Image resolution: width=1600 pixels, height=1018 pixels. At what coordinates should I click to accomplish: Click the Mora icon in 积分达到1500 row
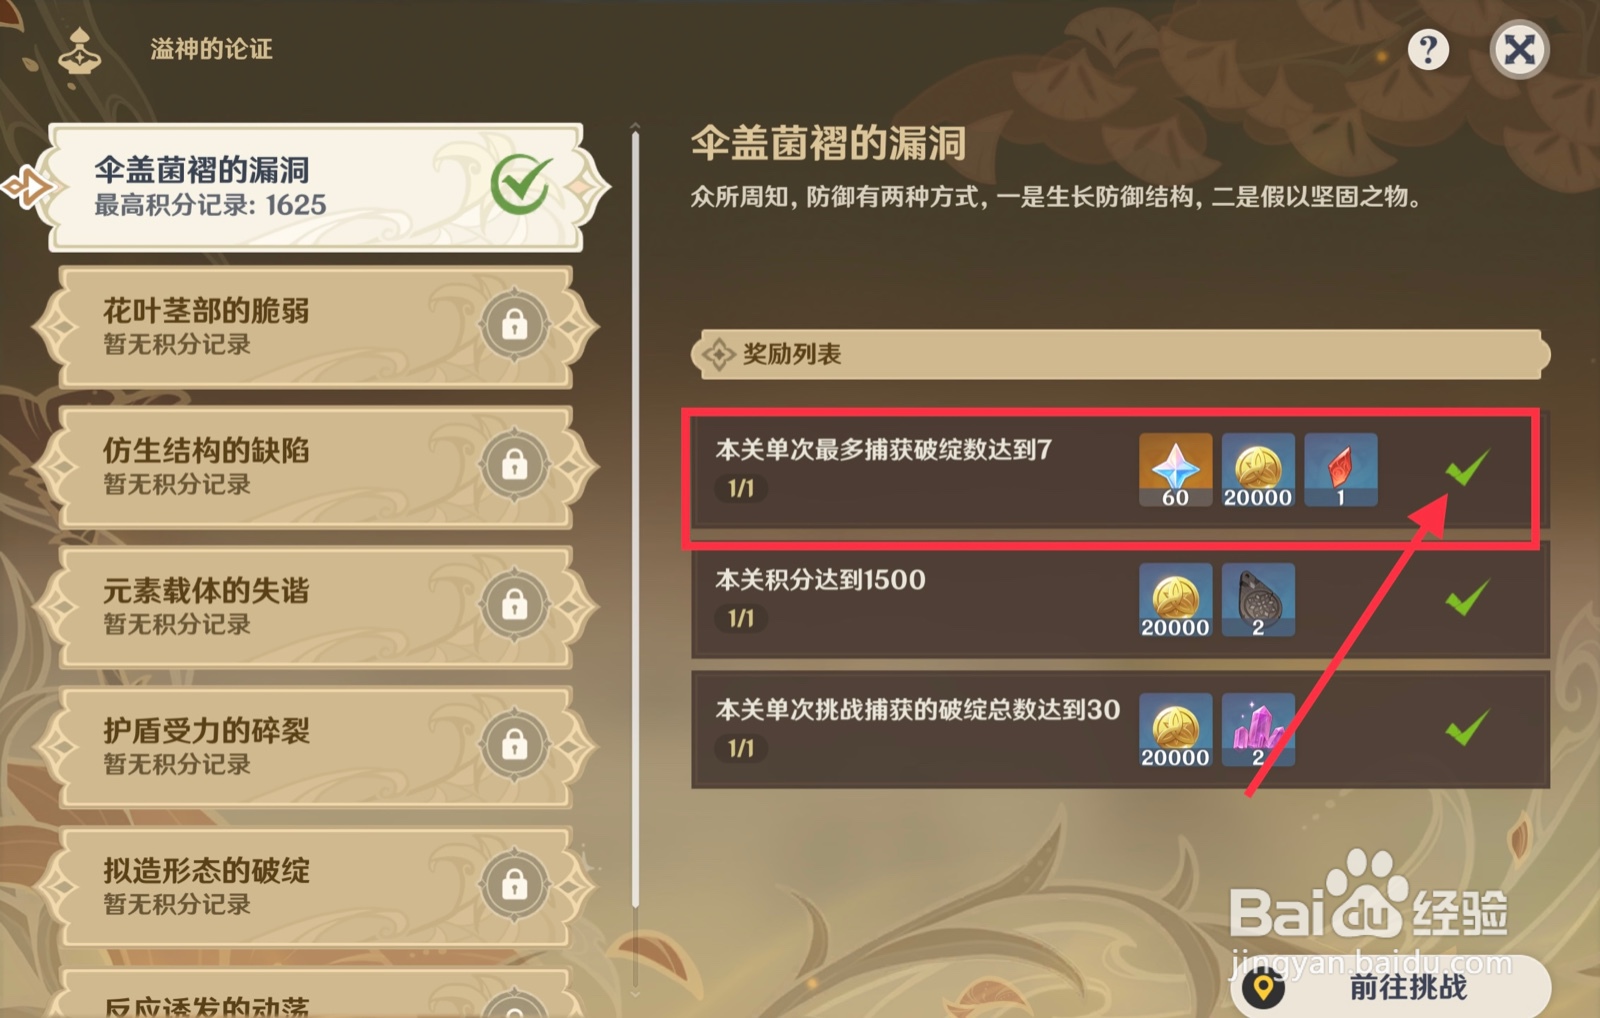(x=1175, y=600)
